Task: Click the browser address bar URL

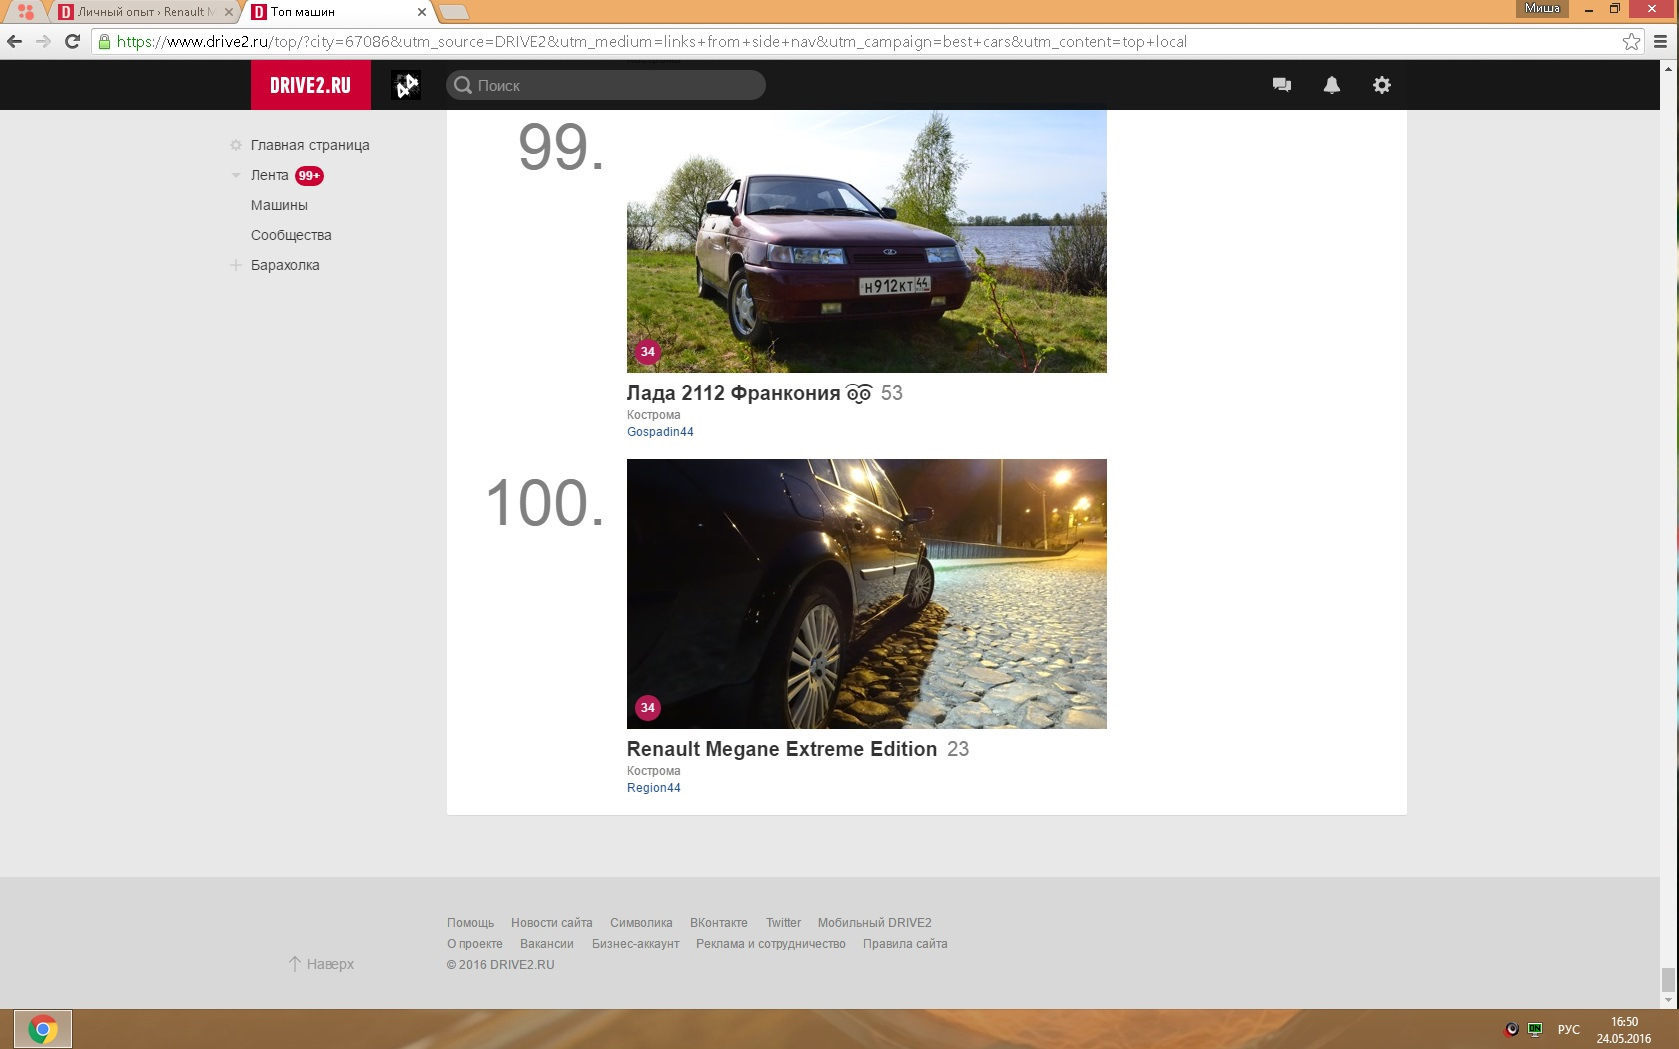Action: pyautogui.click(x=651, y=41)
